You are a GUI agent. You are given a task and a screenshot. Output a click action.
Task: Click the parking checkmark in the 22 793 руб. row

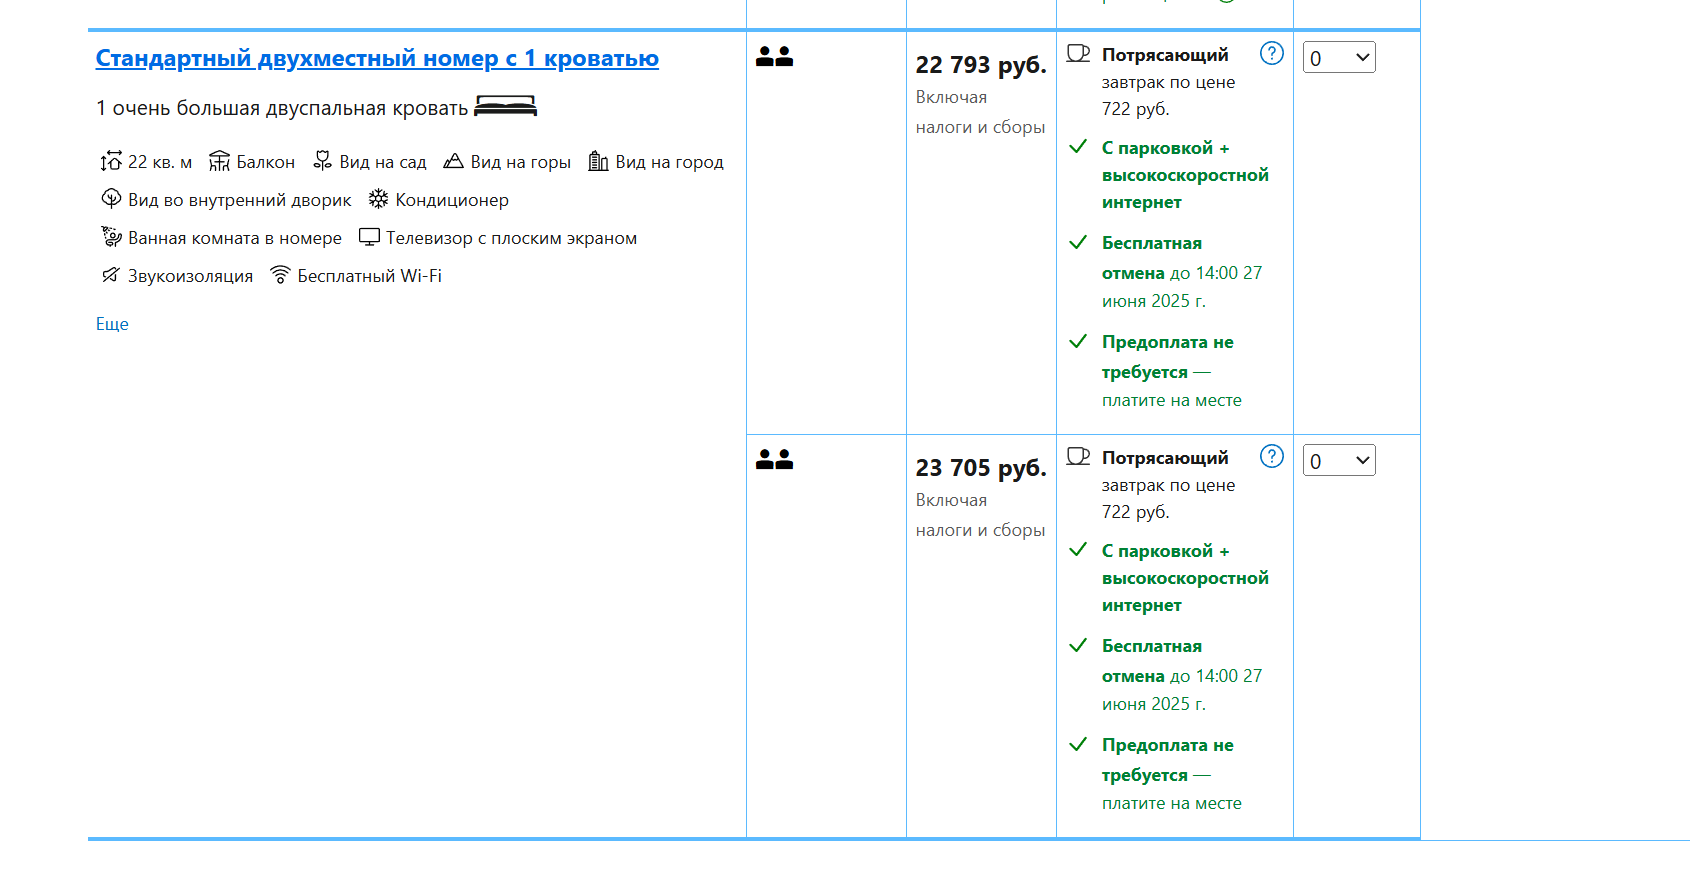coord(1078,147)
